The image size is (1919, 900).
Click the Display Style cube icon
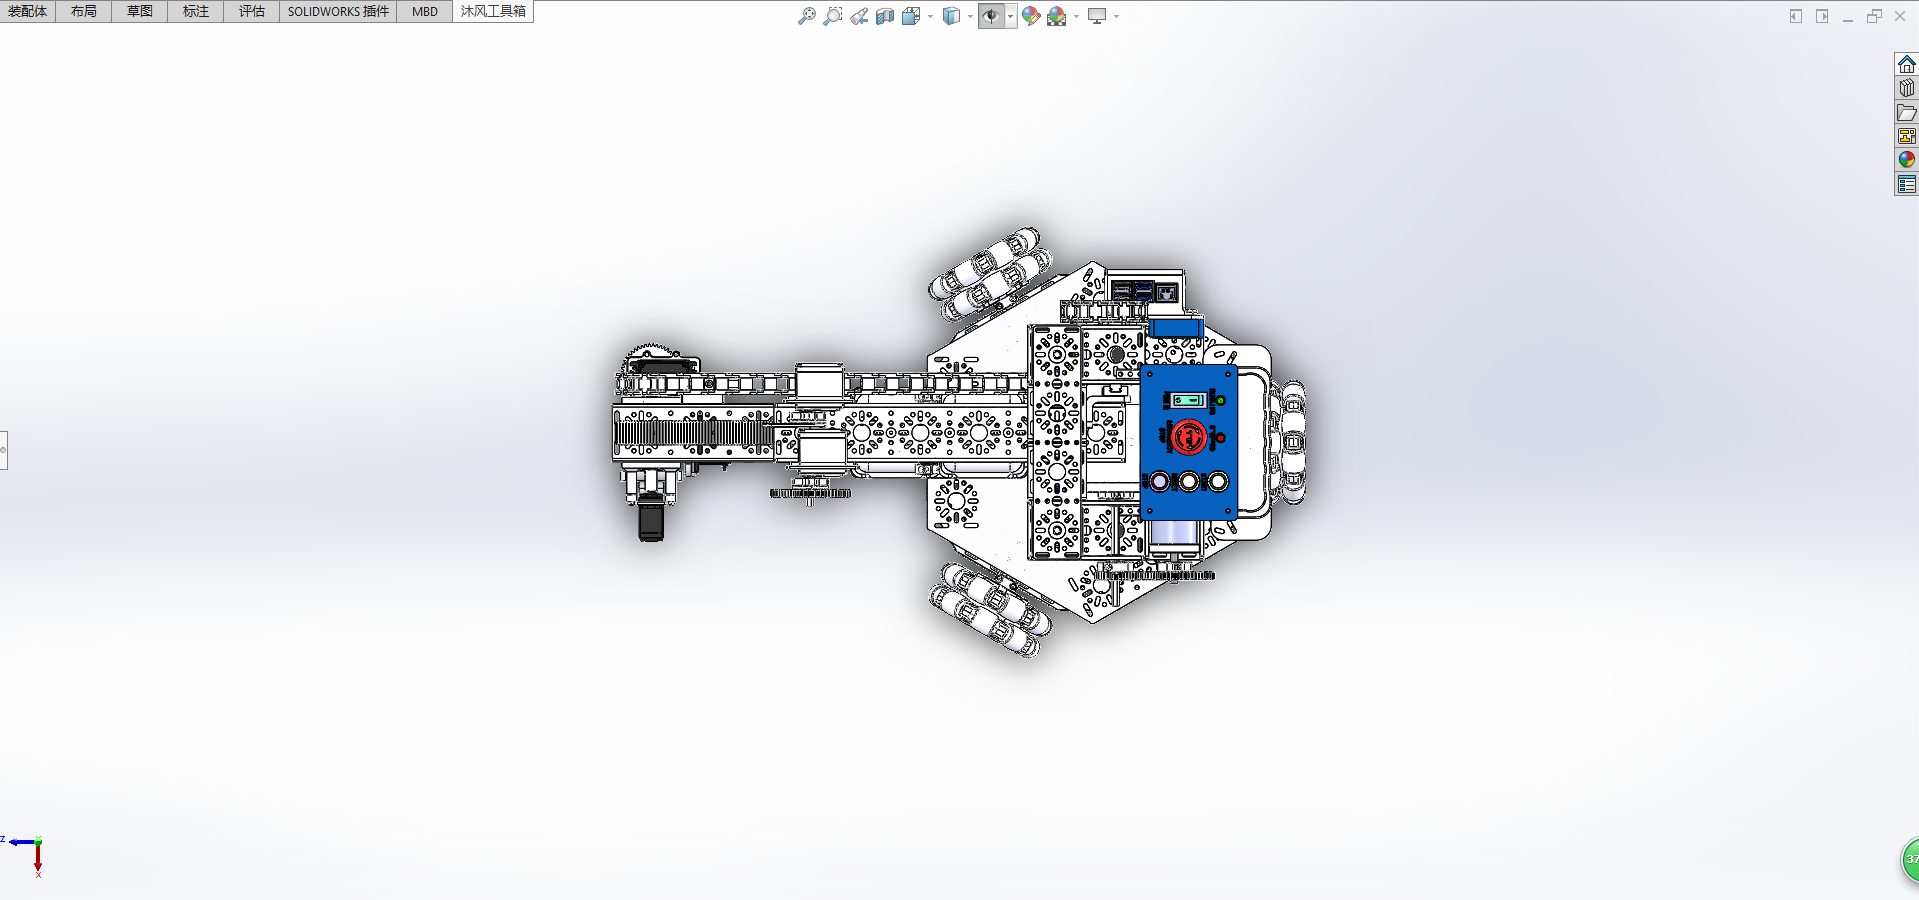pyautogui.click(x=951, y=16)
